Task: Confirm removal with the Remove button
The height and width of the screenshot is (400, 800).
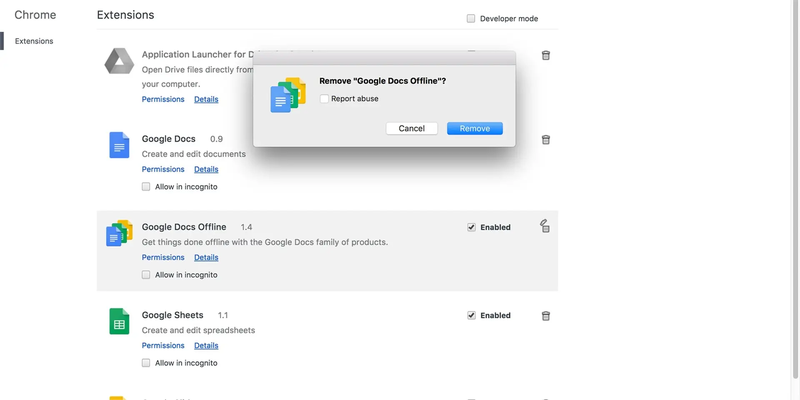Action: [x=475, y=129]
